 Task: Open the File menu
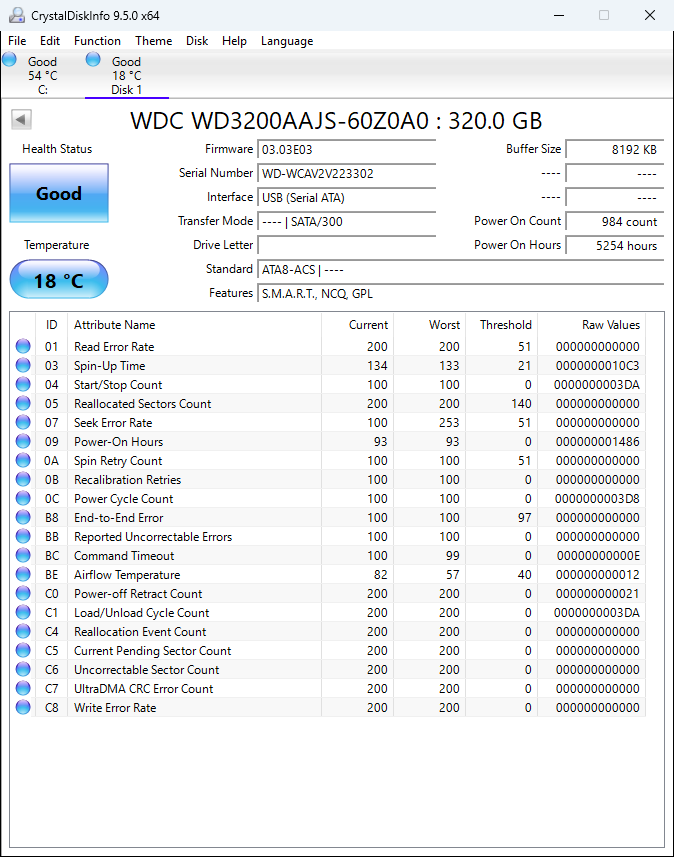(17, 41)
